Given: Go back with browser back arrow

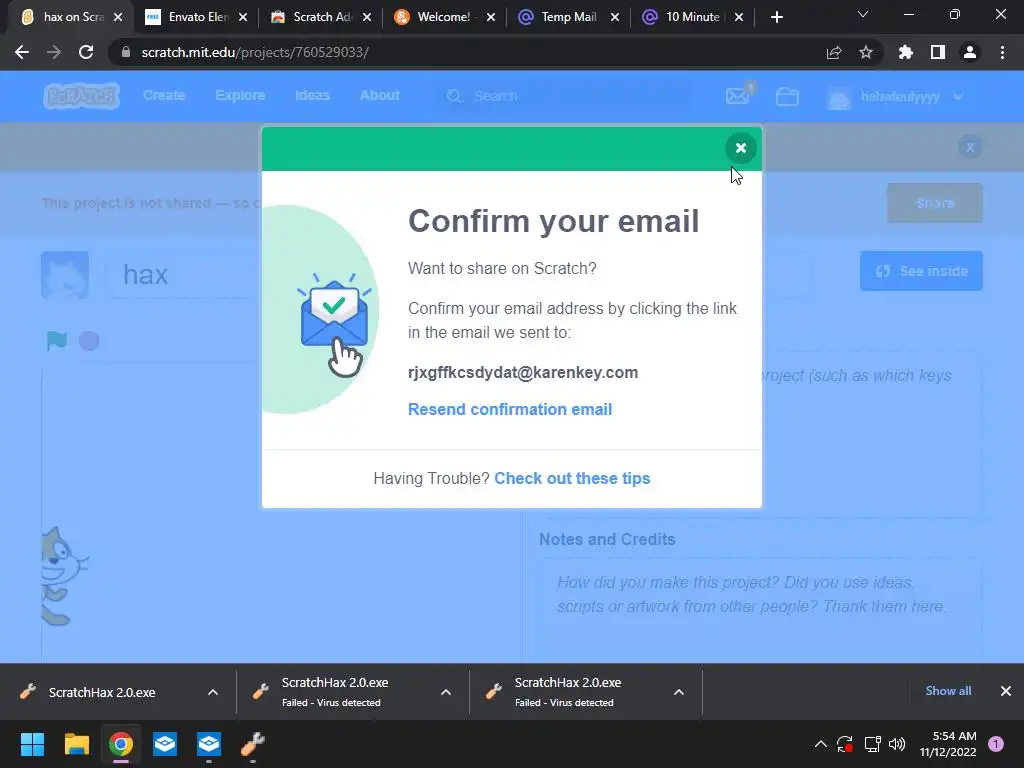Looking at the screenshot, I should [22, 52].
